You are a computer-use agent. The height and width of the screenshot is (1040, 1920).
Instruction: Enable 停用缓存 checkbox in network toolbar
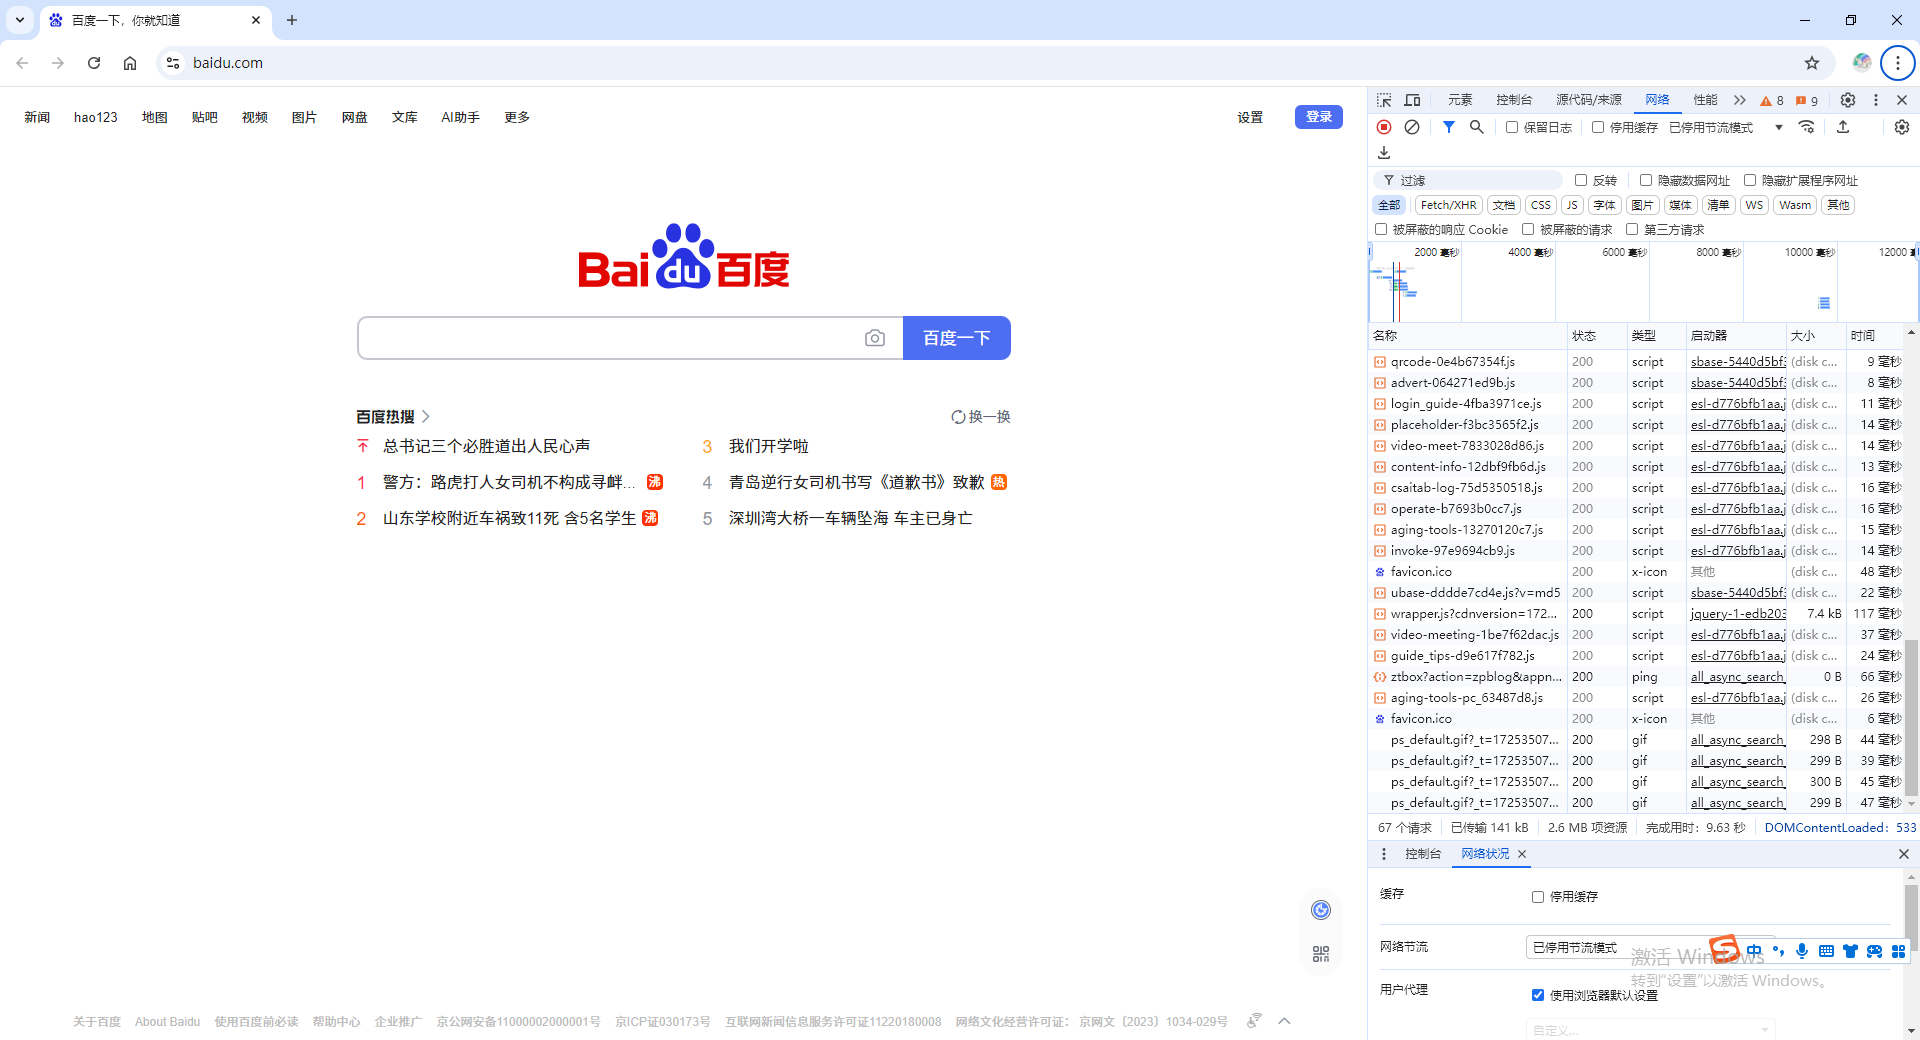pyautogui.click(x=1598, y=127)
